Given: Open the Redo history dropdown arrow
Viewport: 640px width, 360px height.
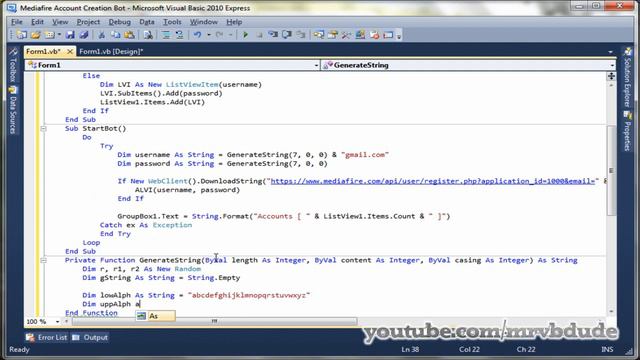Looking at the screenshot, I should (x=231, y=35).
